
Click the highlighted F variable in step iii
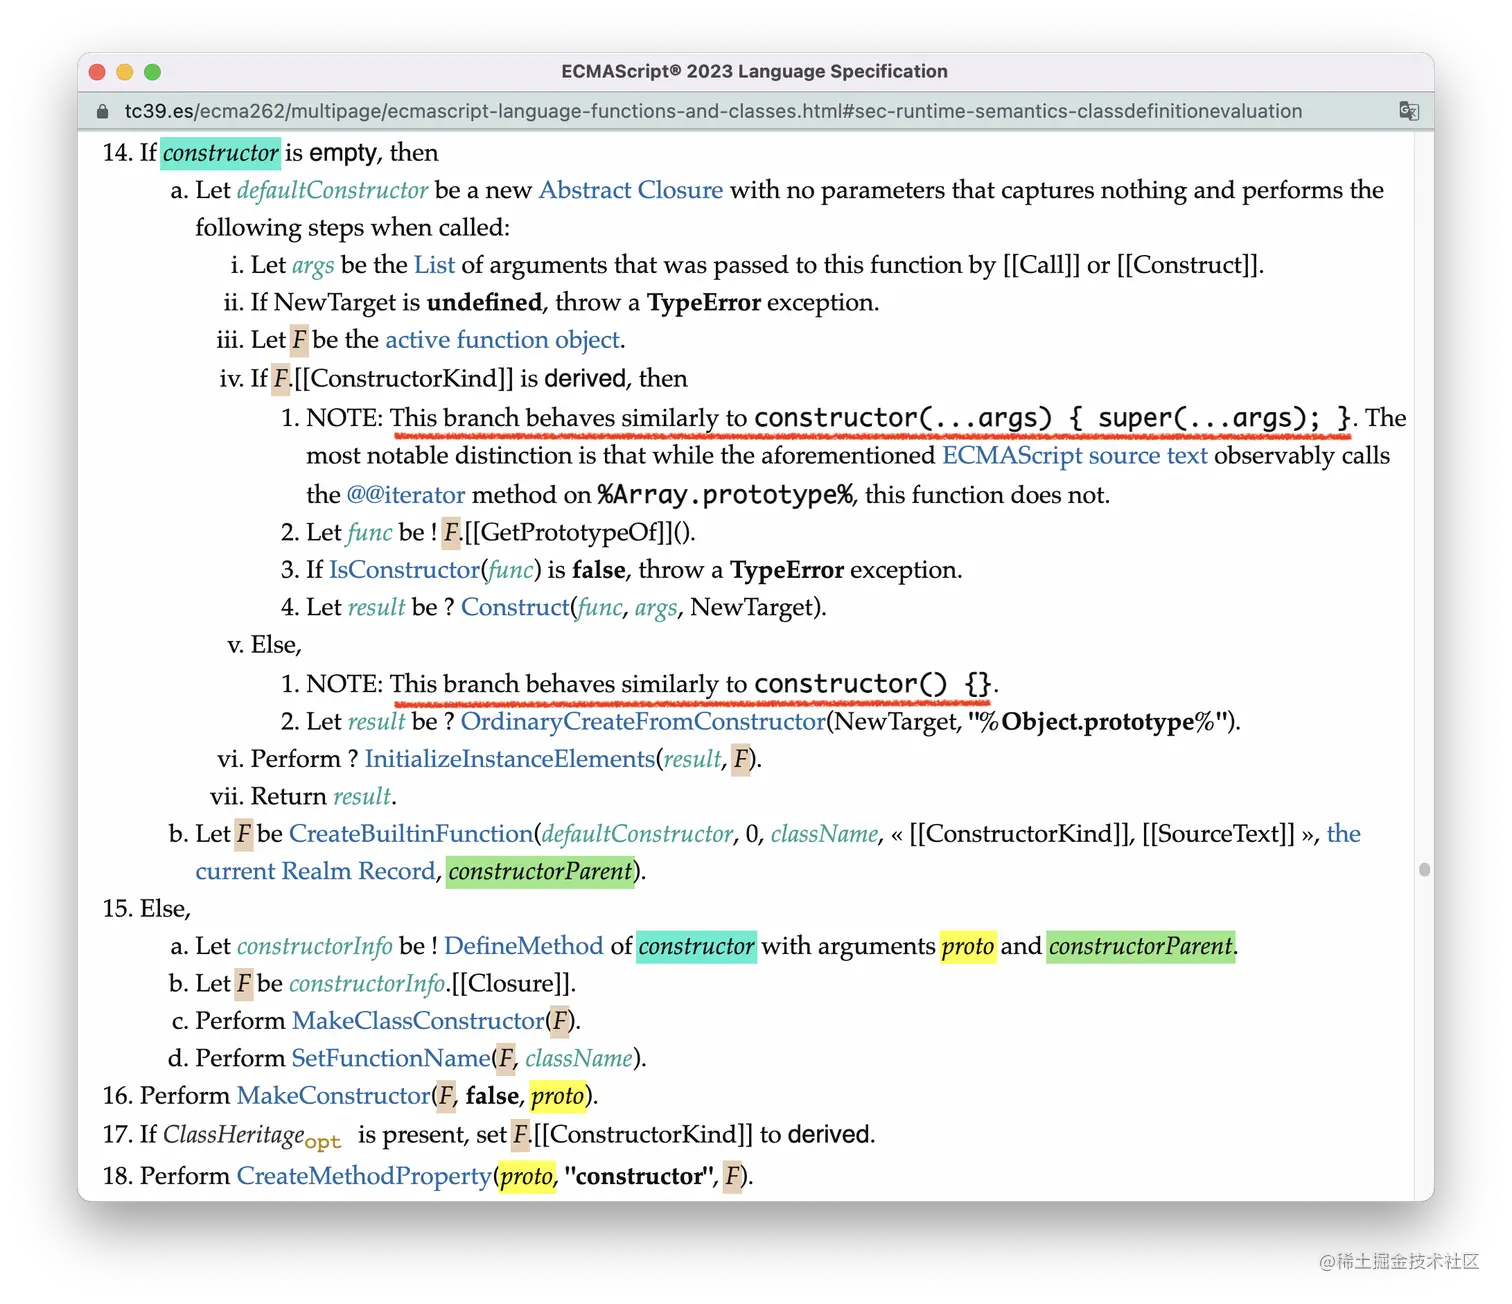[x=299, y=340]
